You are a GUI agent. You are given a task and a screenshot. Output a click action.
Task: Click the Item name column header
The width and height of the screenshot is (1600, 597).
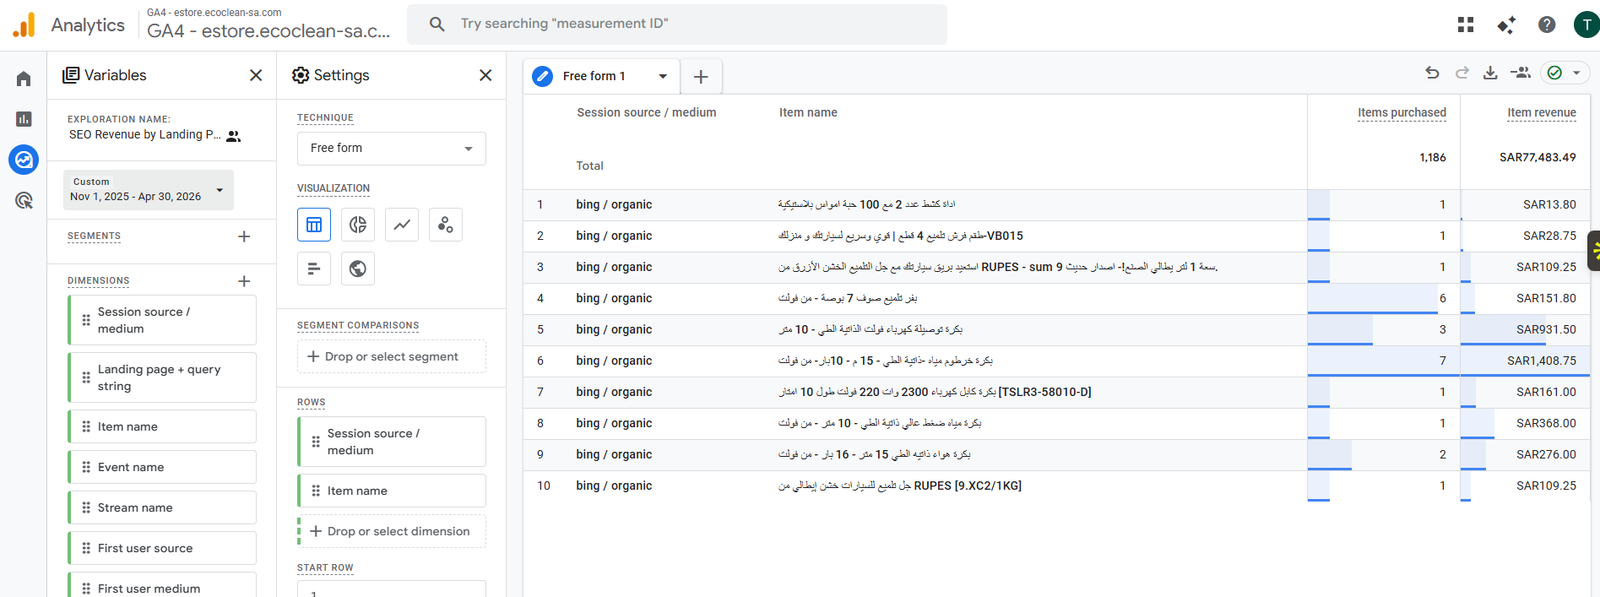[808, 112]
